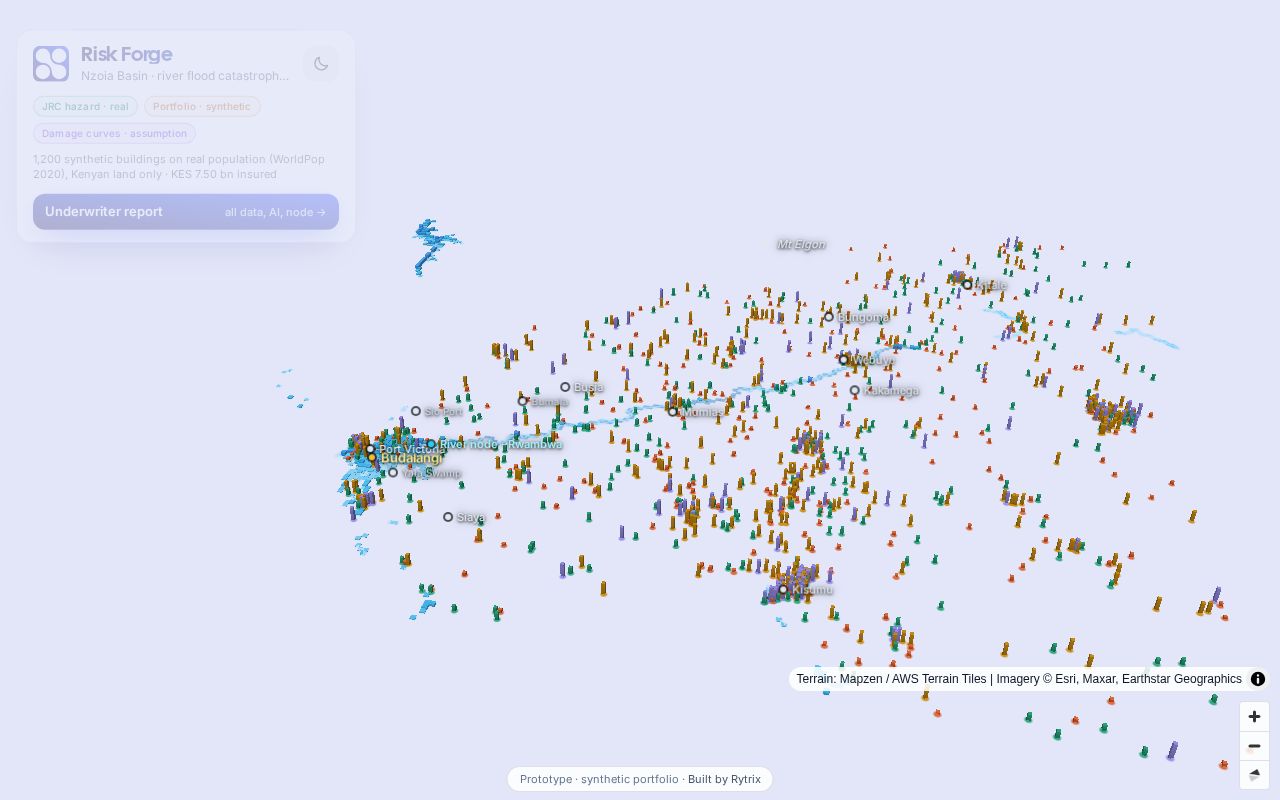Viewport: 1280px width, 800px height.
Task: Select the 'Damage curves · assumption' chip
Action: (x=114, y=133)
